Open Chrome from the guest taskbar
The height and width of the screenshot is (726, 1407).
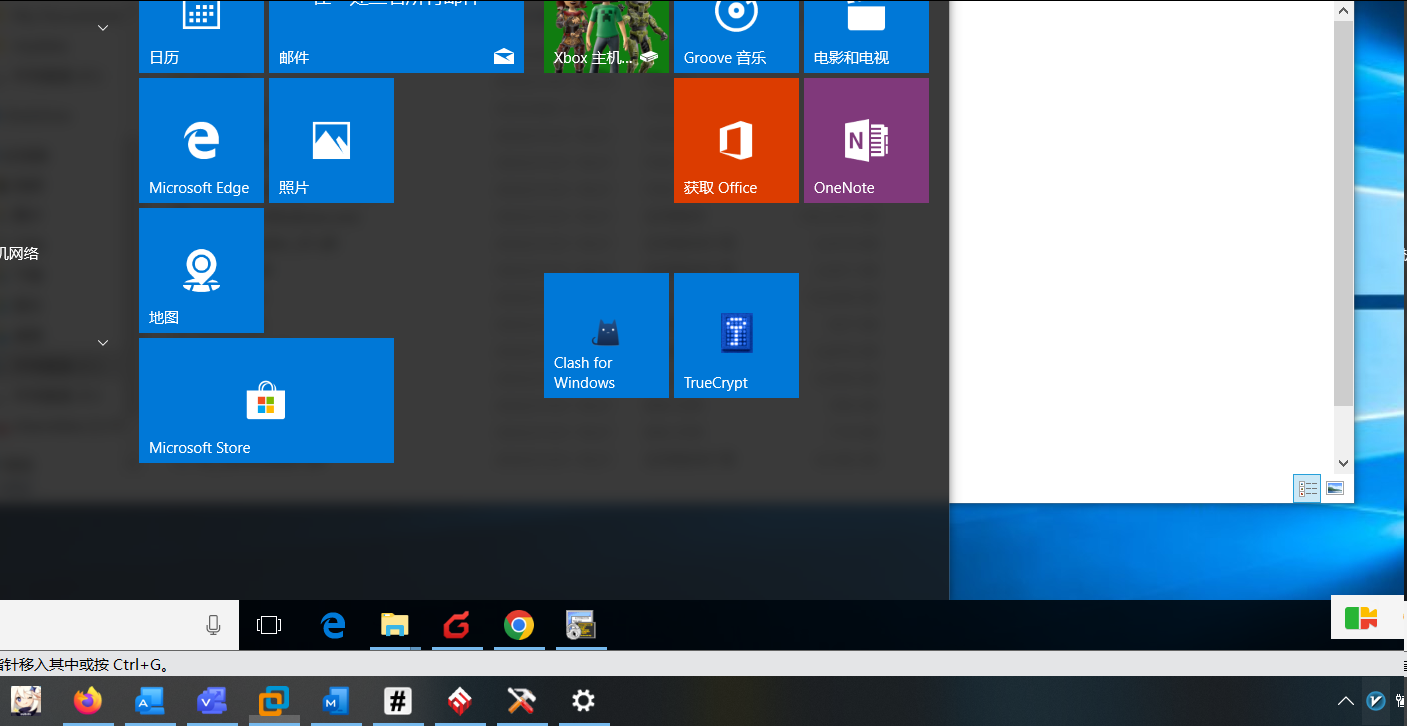[x=518, y=625]
